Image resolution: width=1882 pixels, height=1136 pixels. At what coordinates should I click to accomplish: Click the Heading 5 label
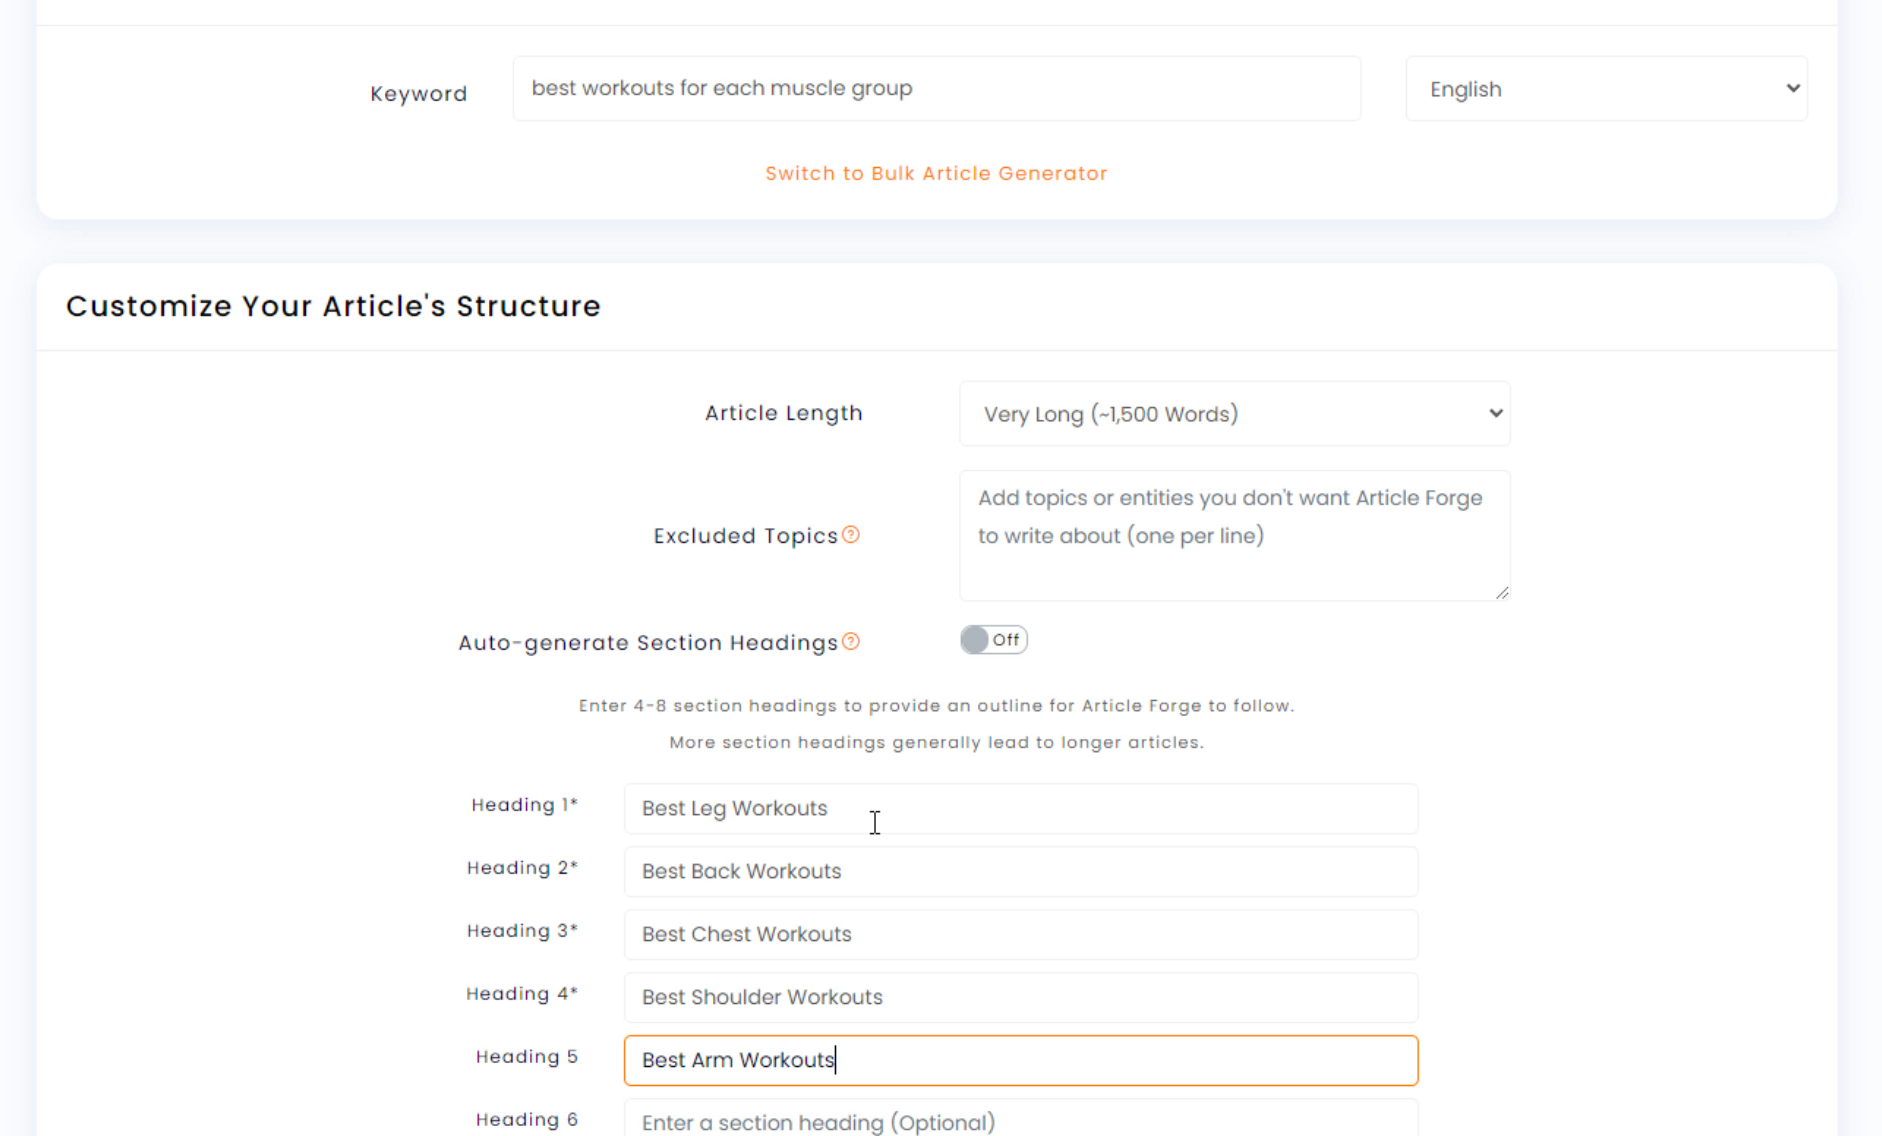(526, 1057)
